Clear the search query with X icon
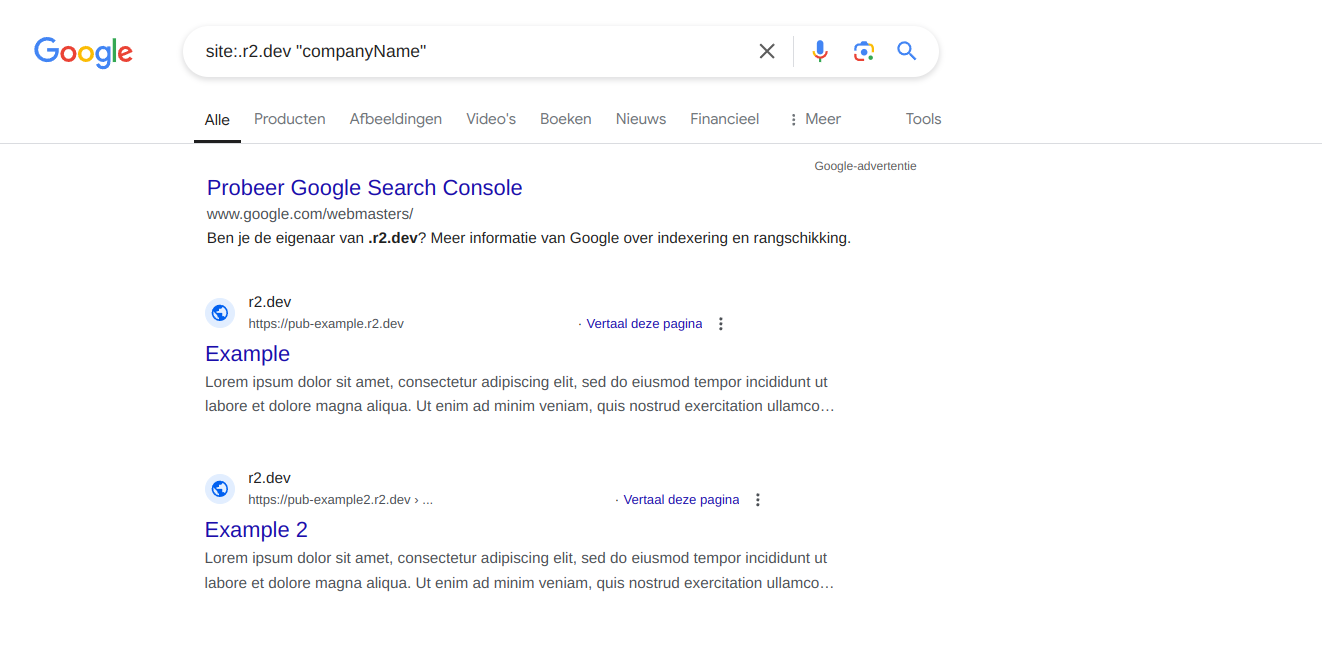Viewport: 1322px width, 659px height. click(x=767, y=51)
